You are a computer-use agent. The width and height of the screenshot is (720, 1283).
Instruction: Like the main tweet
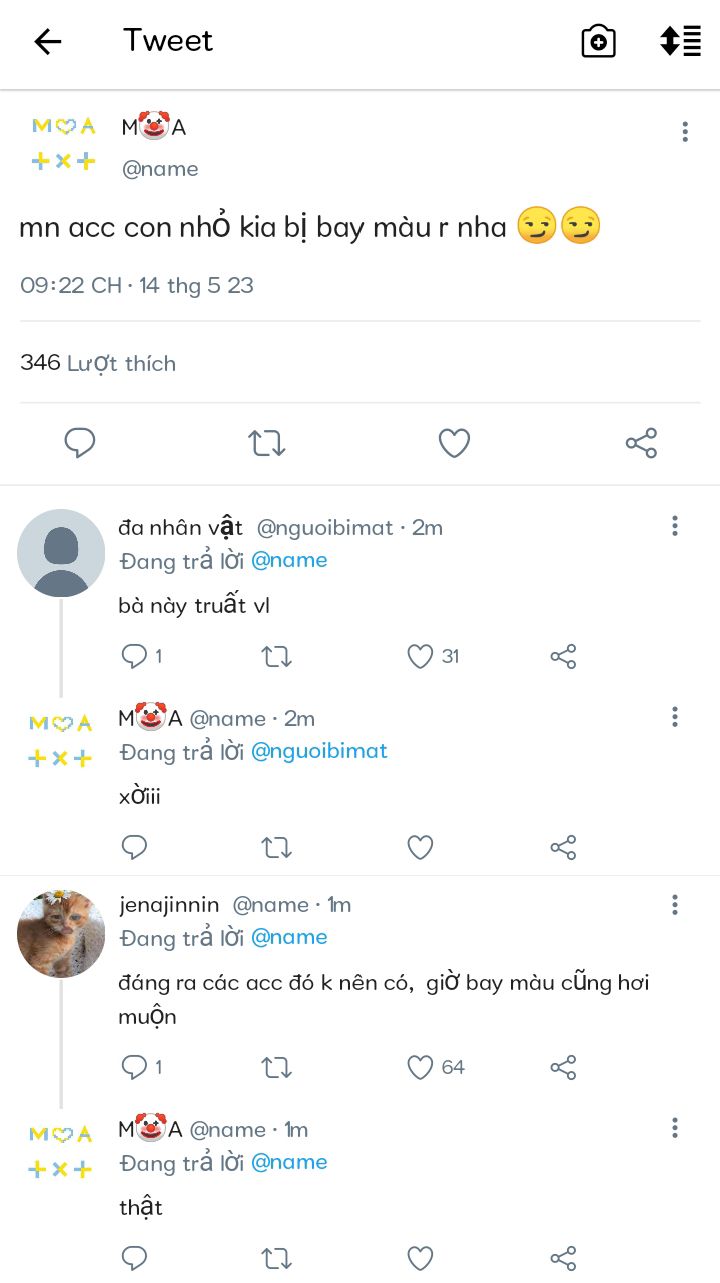click(454, 443)
